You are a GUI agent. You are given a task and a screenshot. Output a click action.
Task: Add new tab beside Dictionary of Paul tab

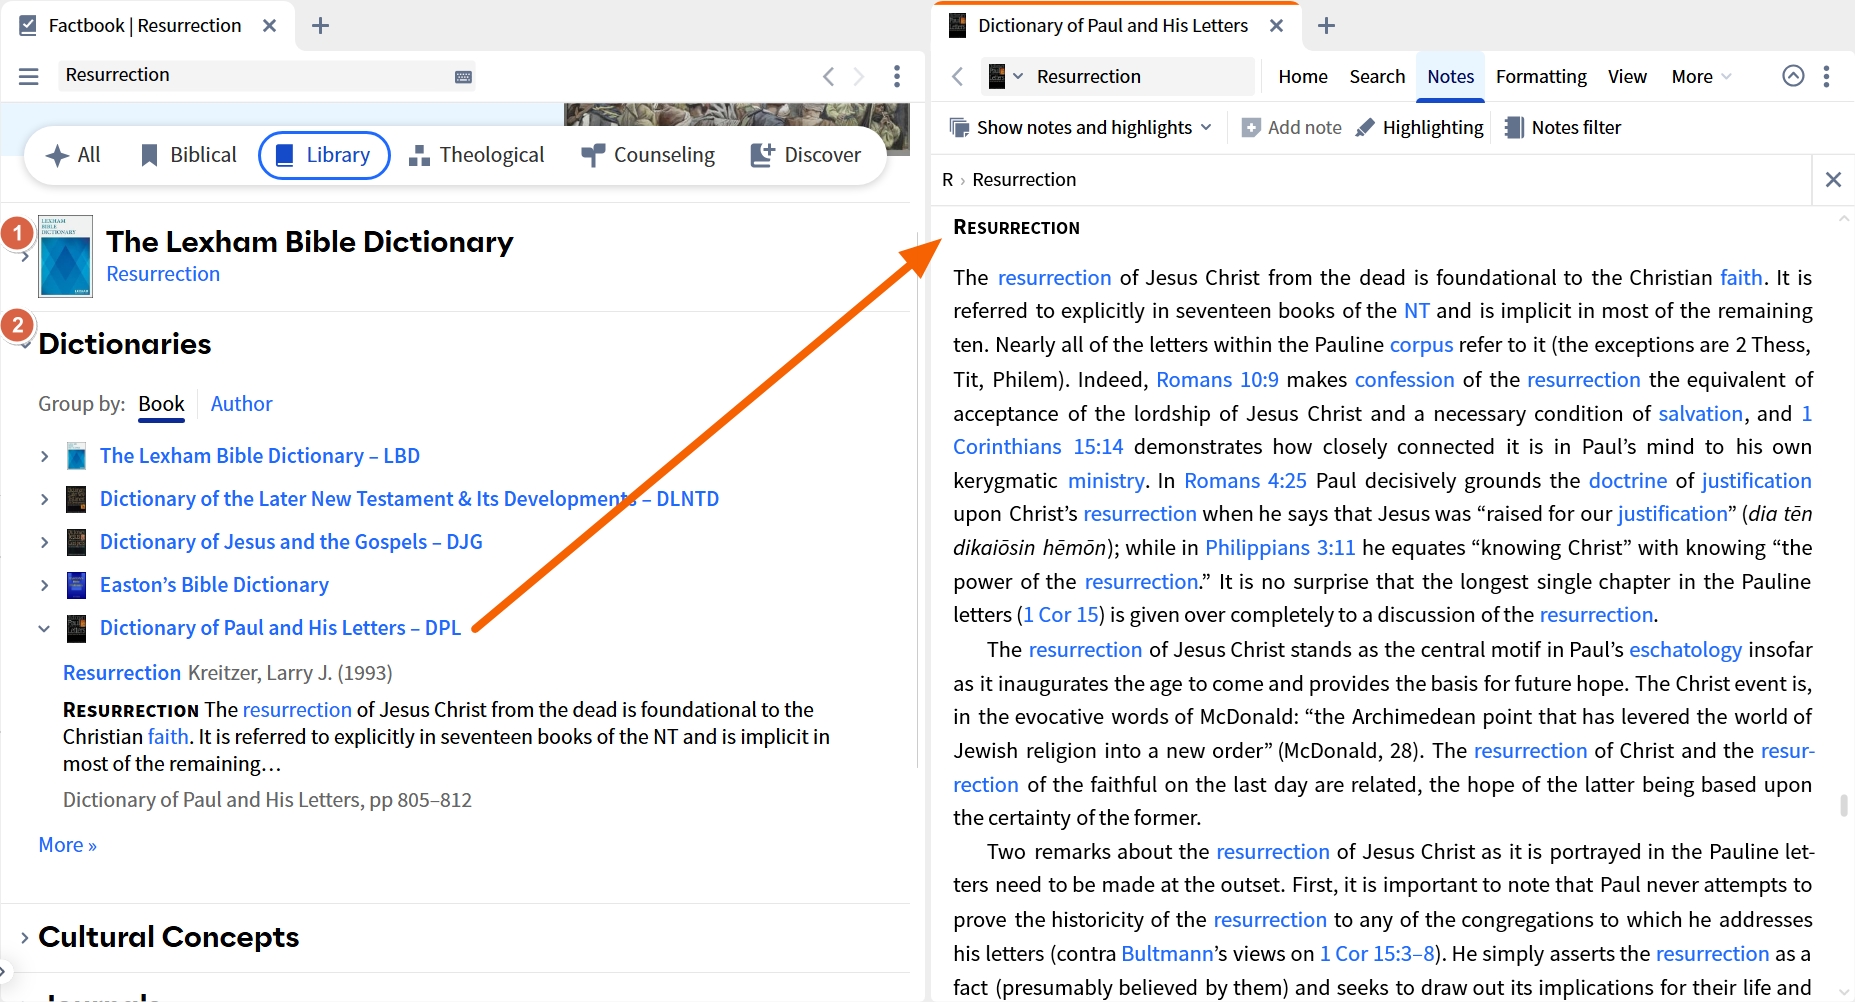tap(1326, 26)
